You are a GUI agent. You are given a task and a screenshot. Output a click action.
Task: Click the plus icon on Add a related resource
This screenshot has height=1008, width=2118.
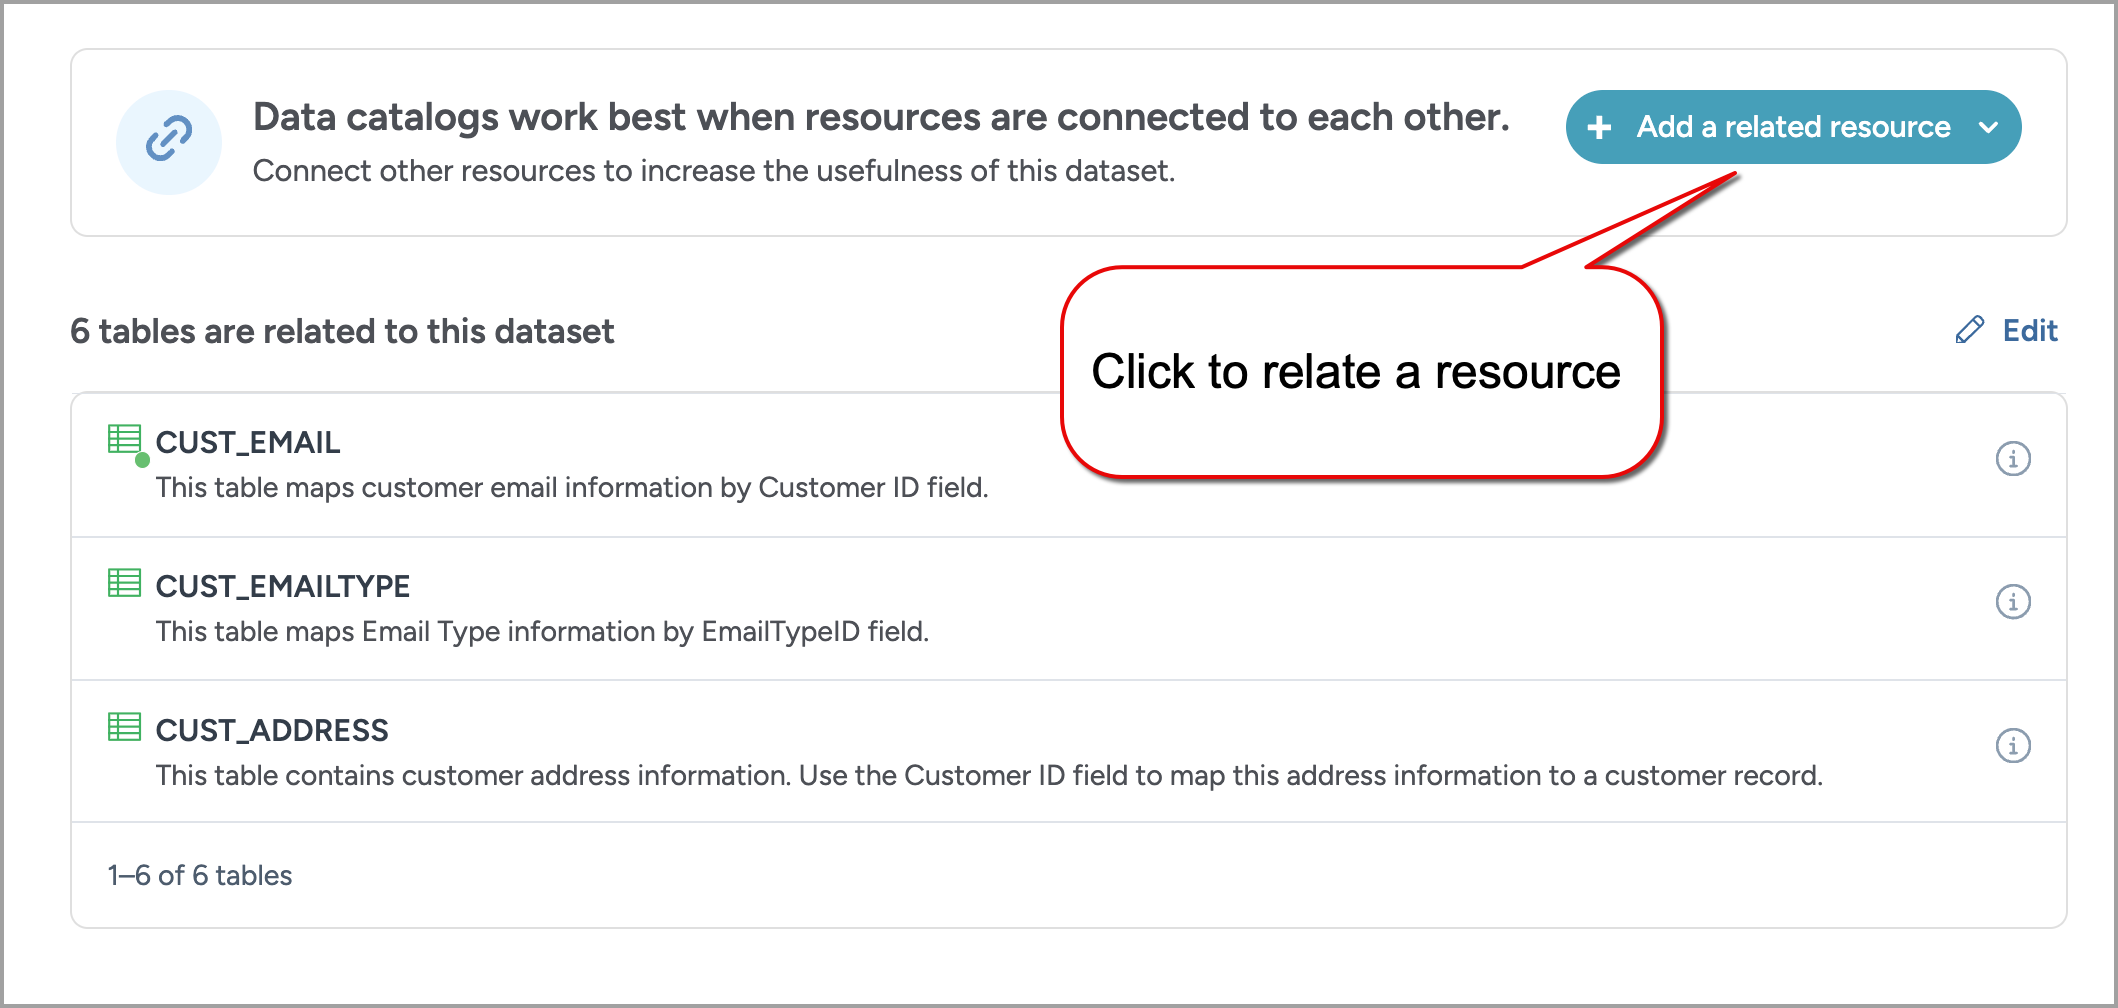(x=1599, y=127)
